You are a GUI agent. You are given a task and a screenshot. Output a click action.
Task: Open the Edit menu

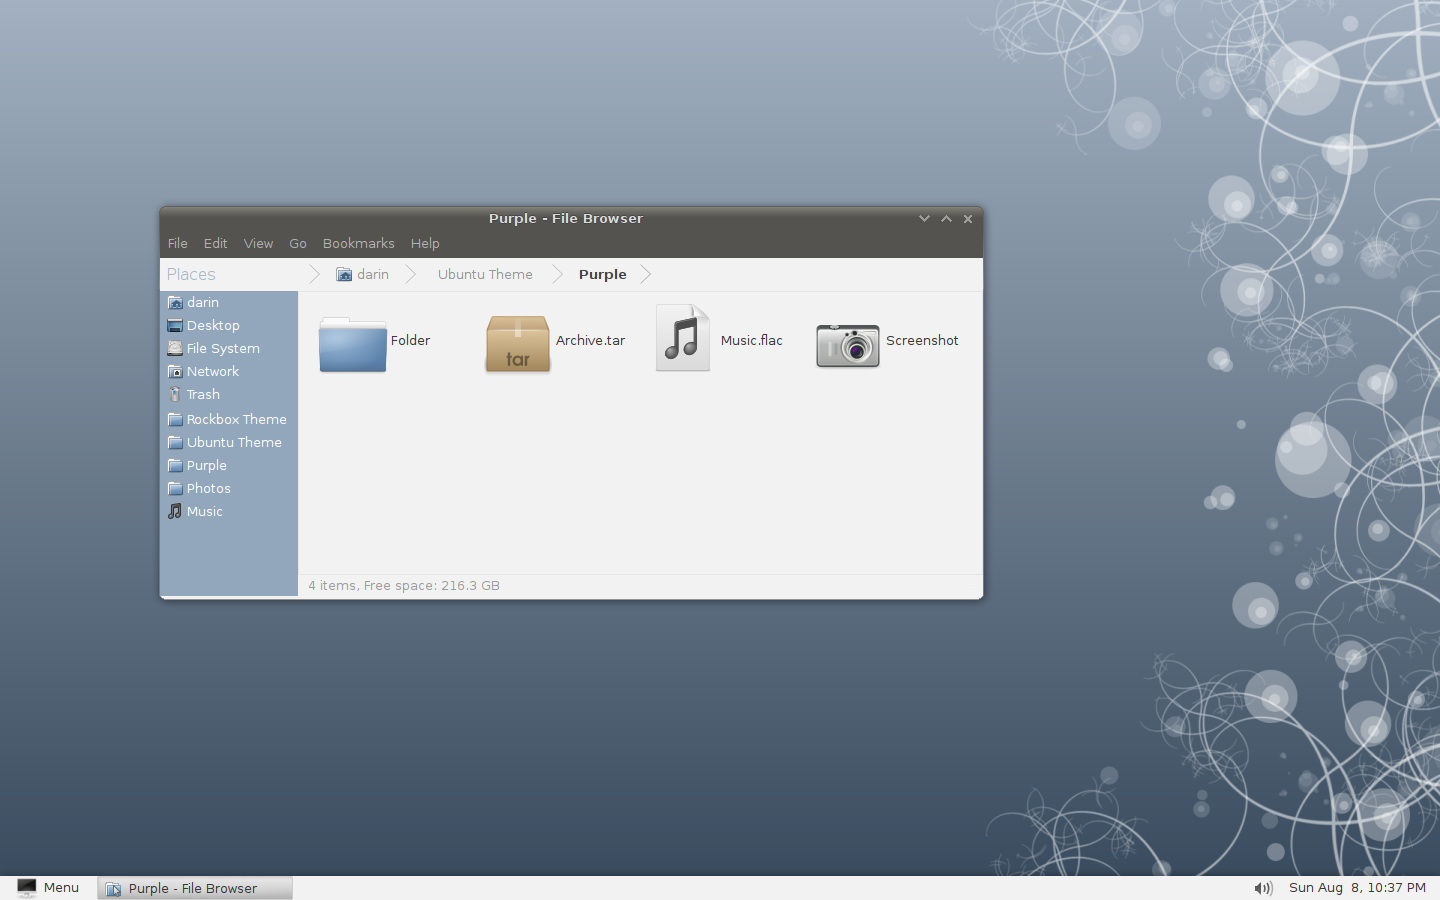(215, 243)
